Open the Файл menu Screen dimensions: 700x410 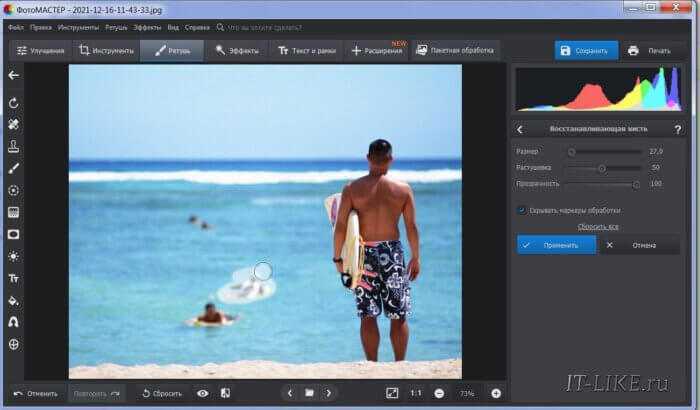click(x=16, y=28)
